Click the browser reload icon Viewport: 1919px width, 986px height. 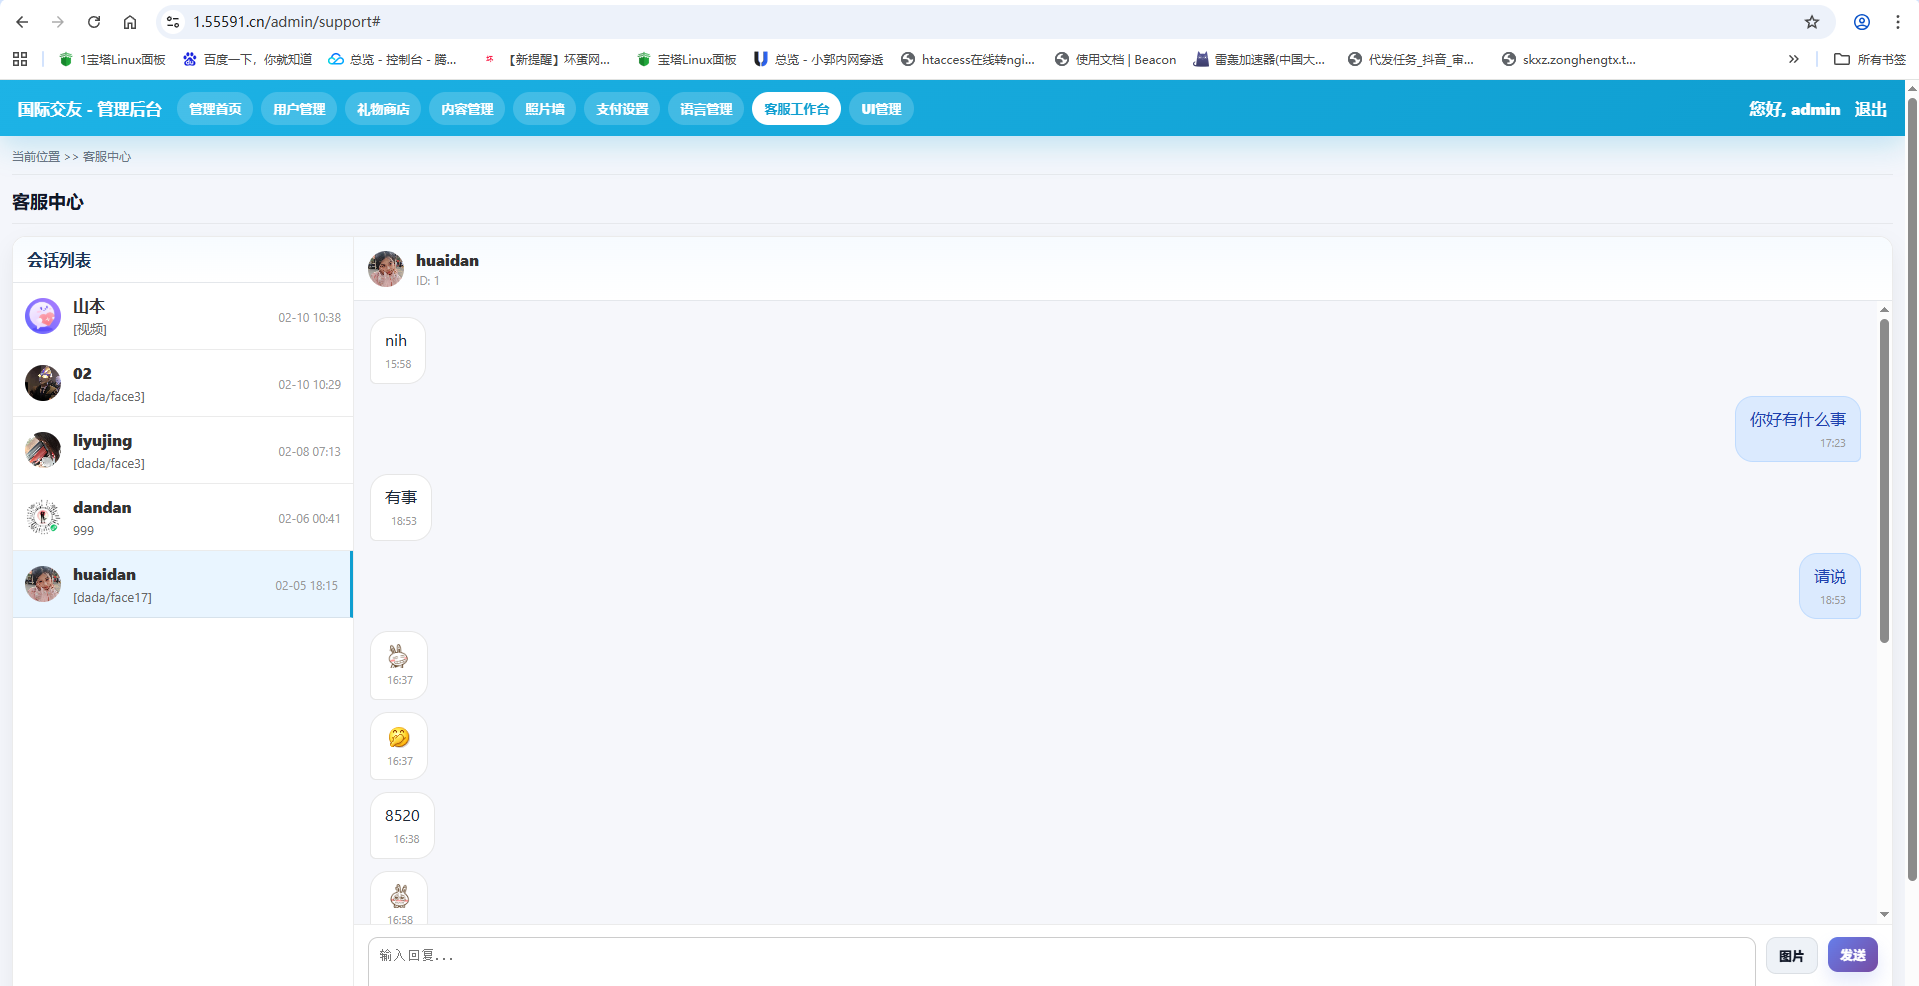(x=94, y=22)
